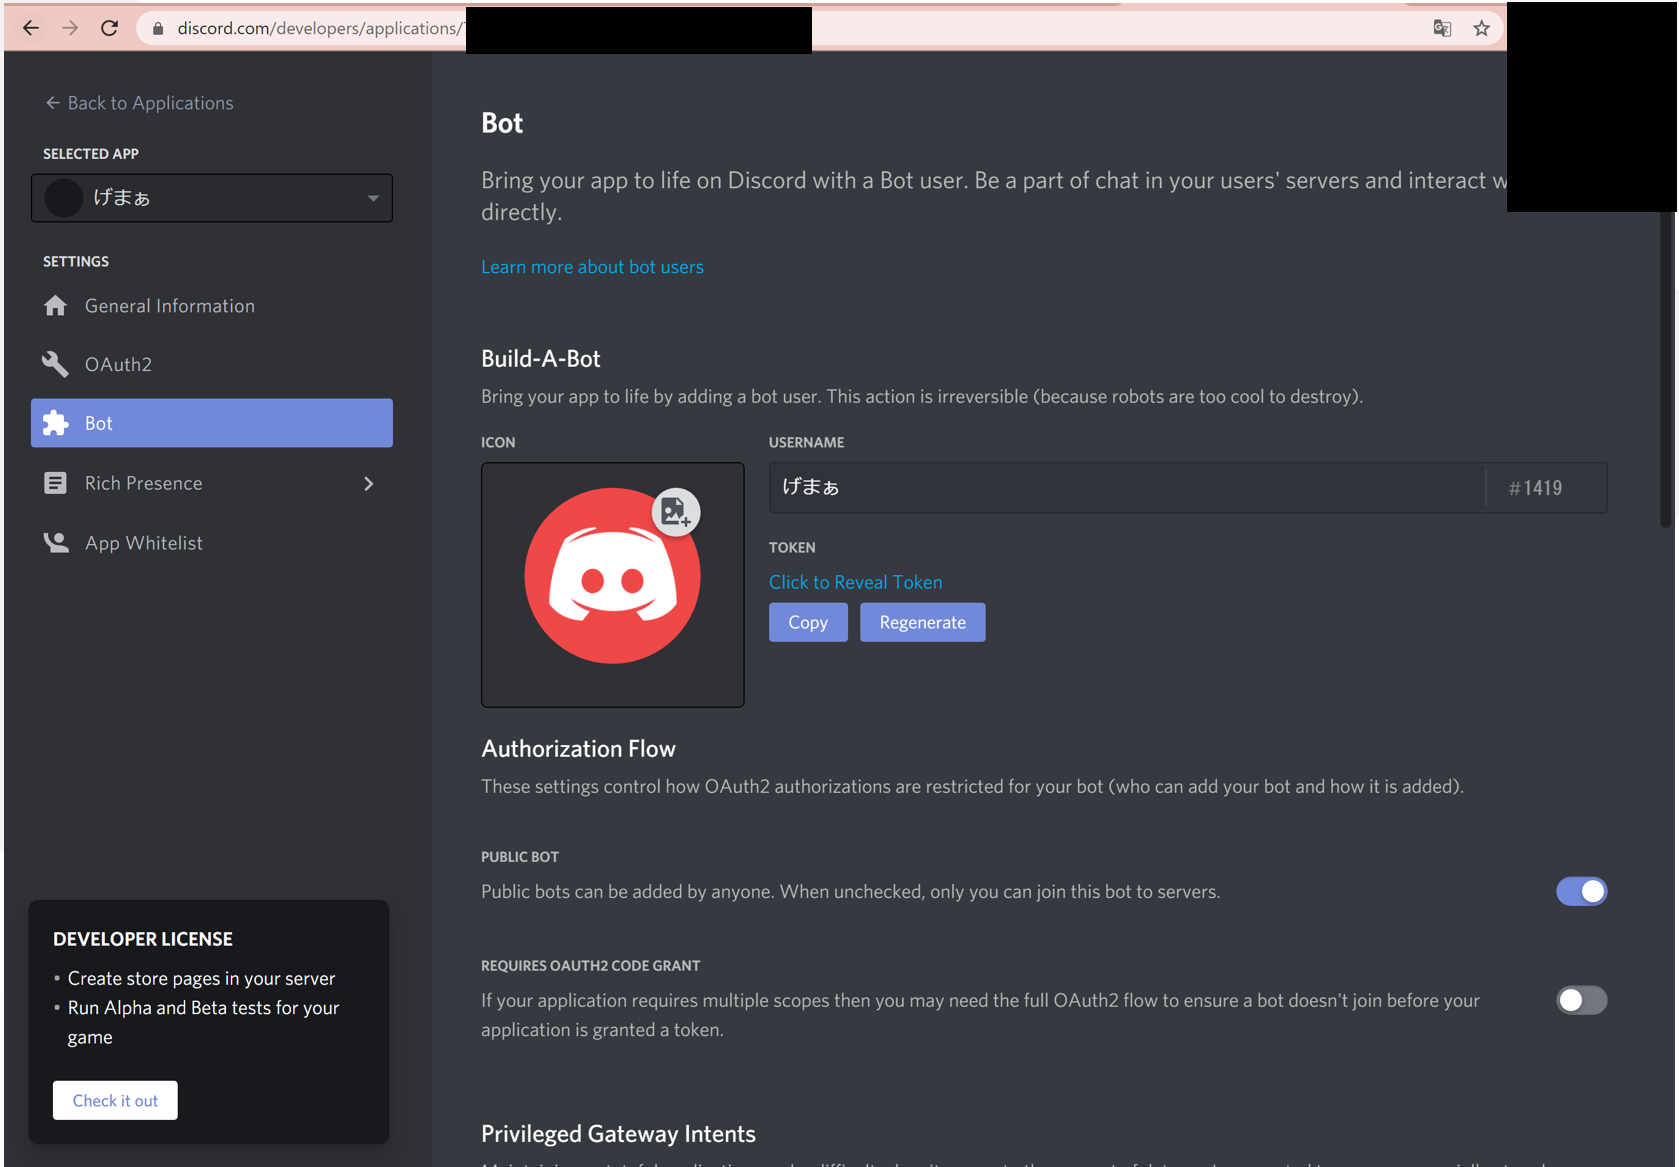Click the SETTINGS sidebar header
This screenshot has width=1679, height=1167.
[76, 262]
